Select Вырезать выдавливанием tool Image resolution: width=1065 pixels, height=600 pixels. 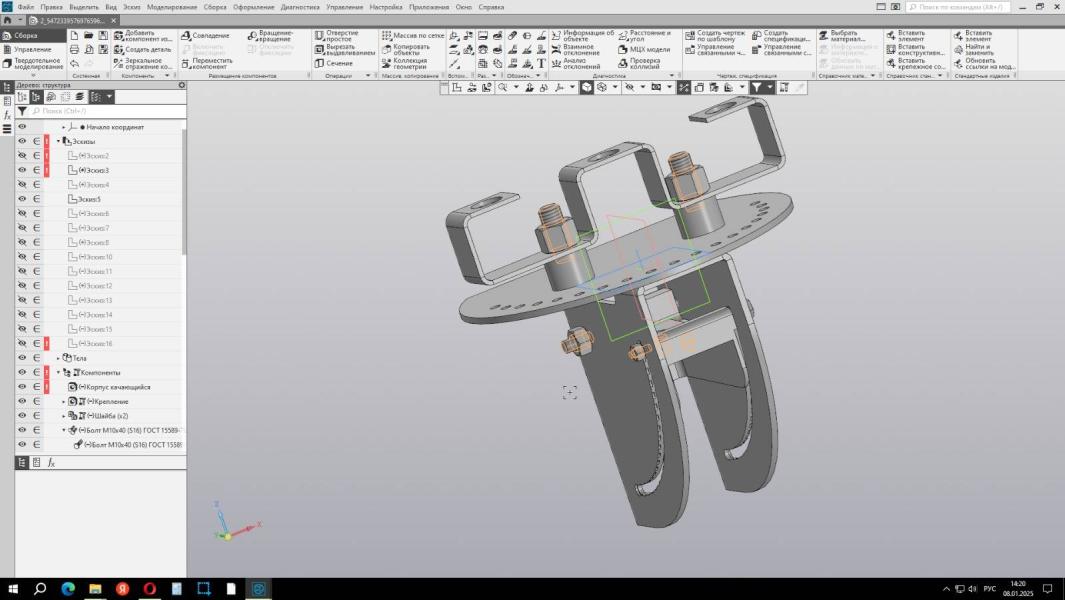(x=345, y=50)
